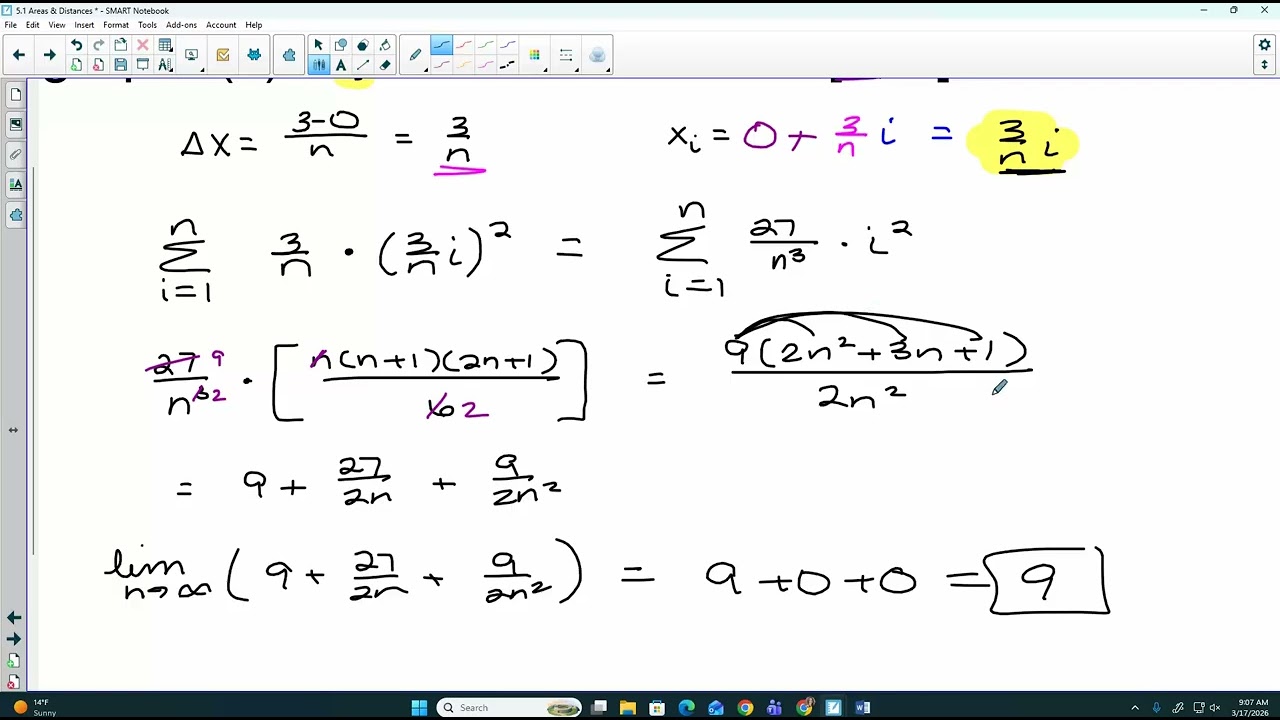
Task: Open the Account menu
Action: tap(221, 25)
